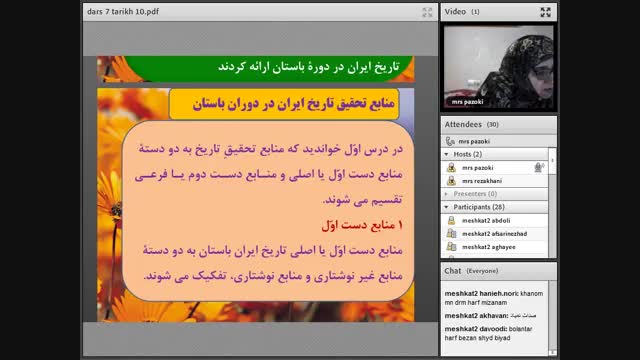
Task: Maximize the dars 7 tarikh share pod
Action: click(x=427, y=12)
